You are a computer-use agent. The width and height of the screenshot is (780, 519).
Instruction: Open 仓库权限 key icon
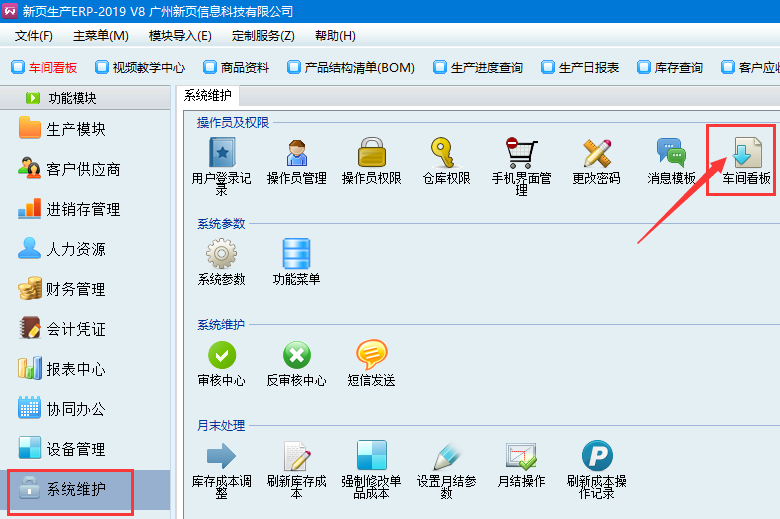(443, 152)
